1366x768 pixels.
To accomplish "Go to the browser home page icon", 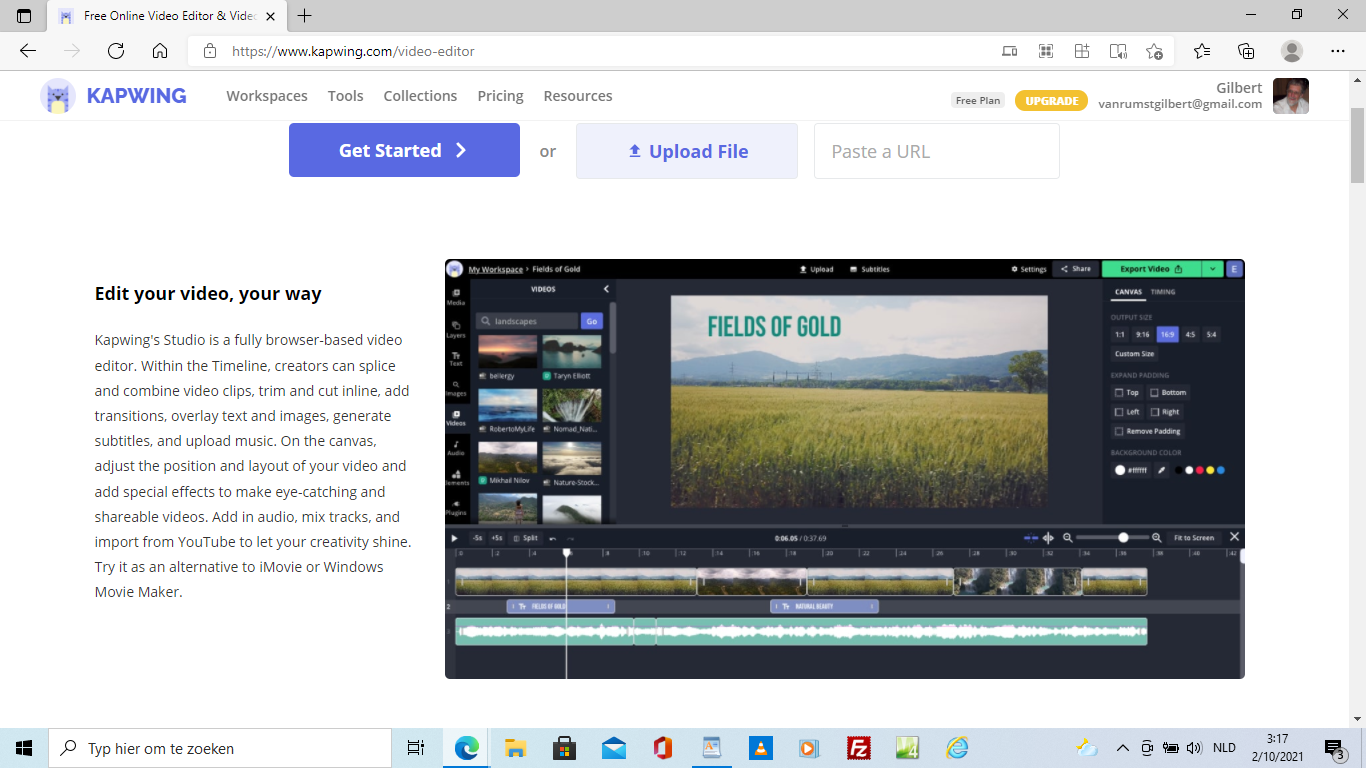I will [x=160, y=51].
